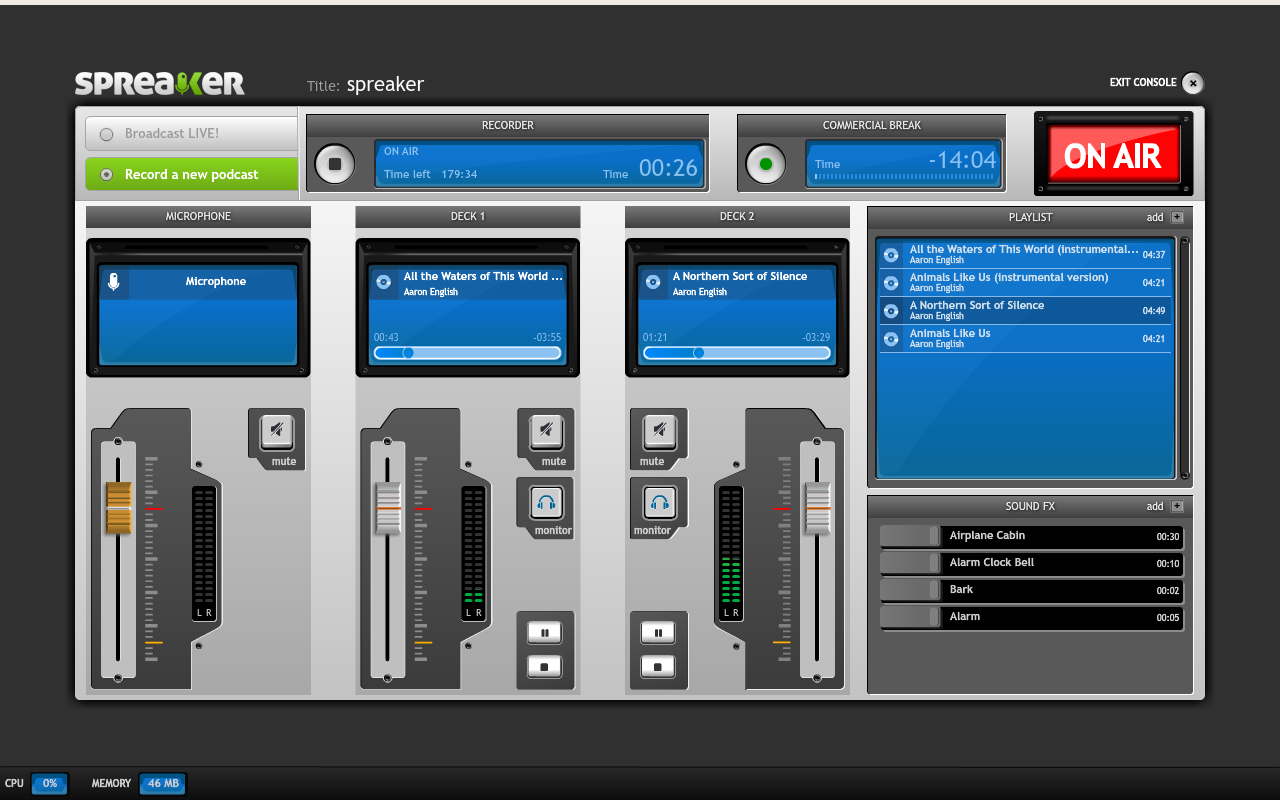Click the playlist scrollbar
Viewport: 1280px width, 800px height.
click(1185, 358)
